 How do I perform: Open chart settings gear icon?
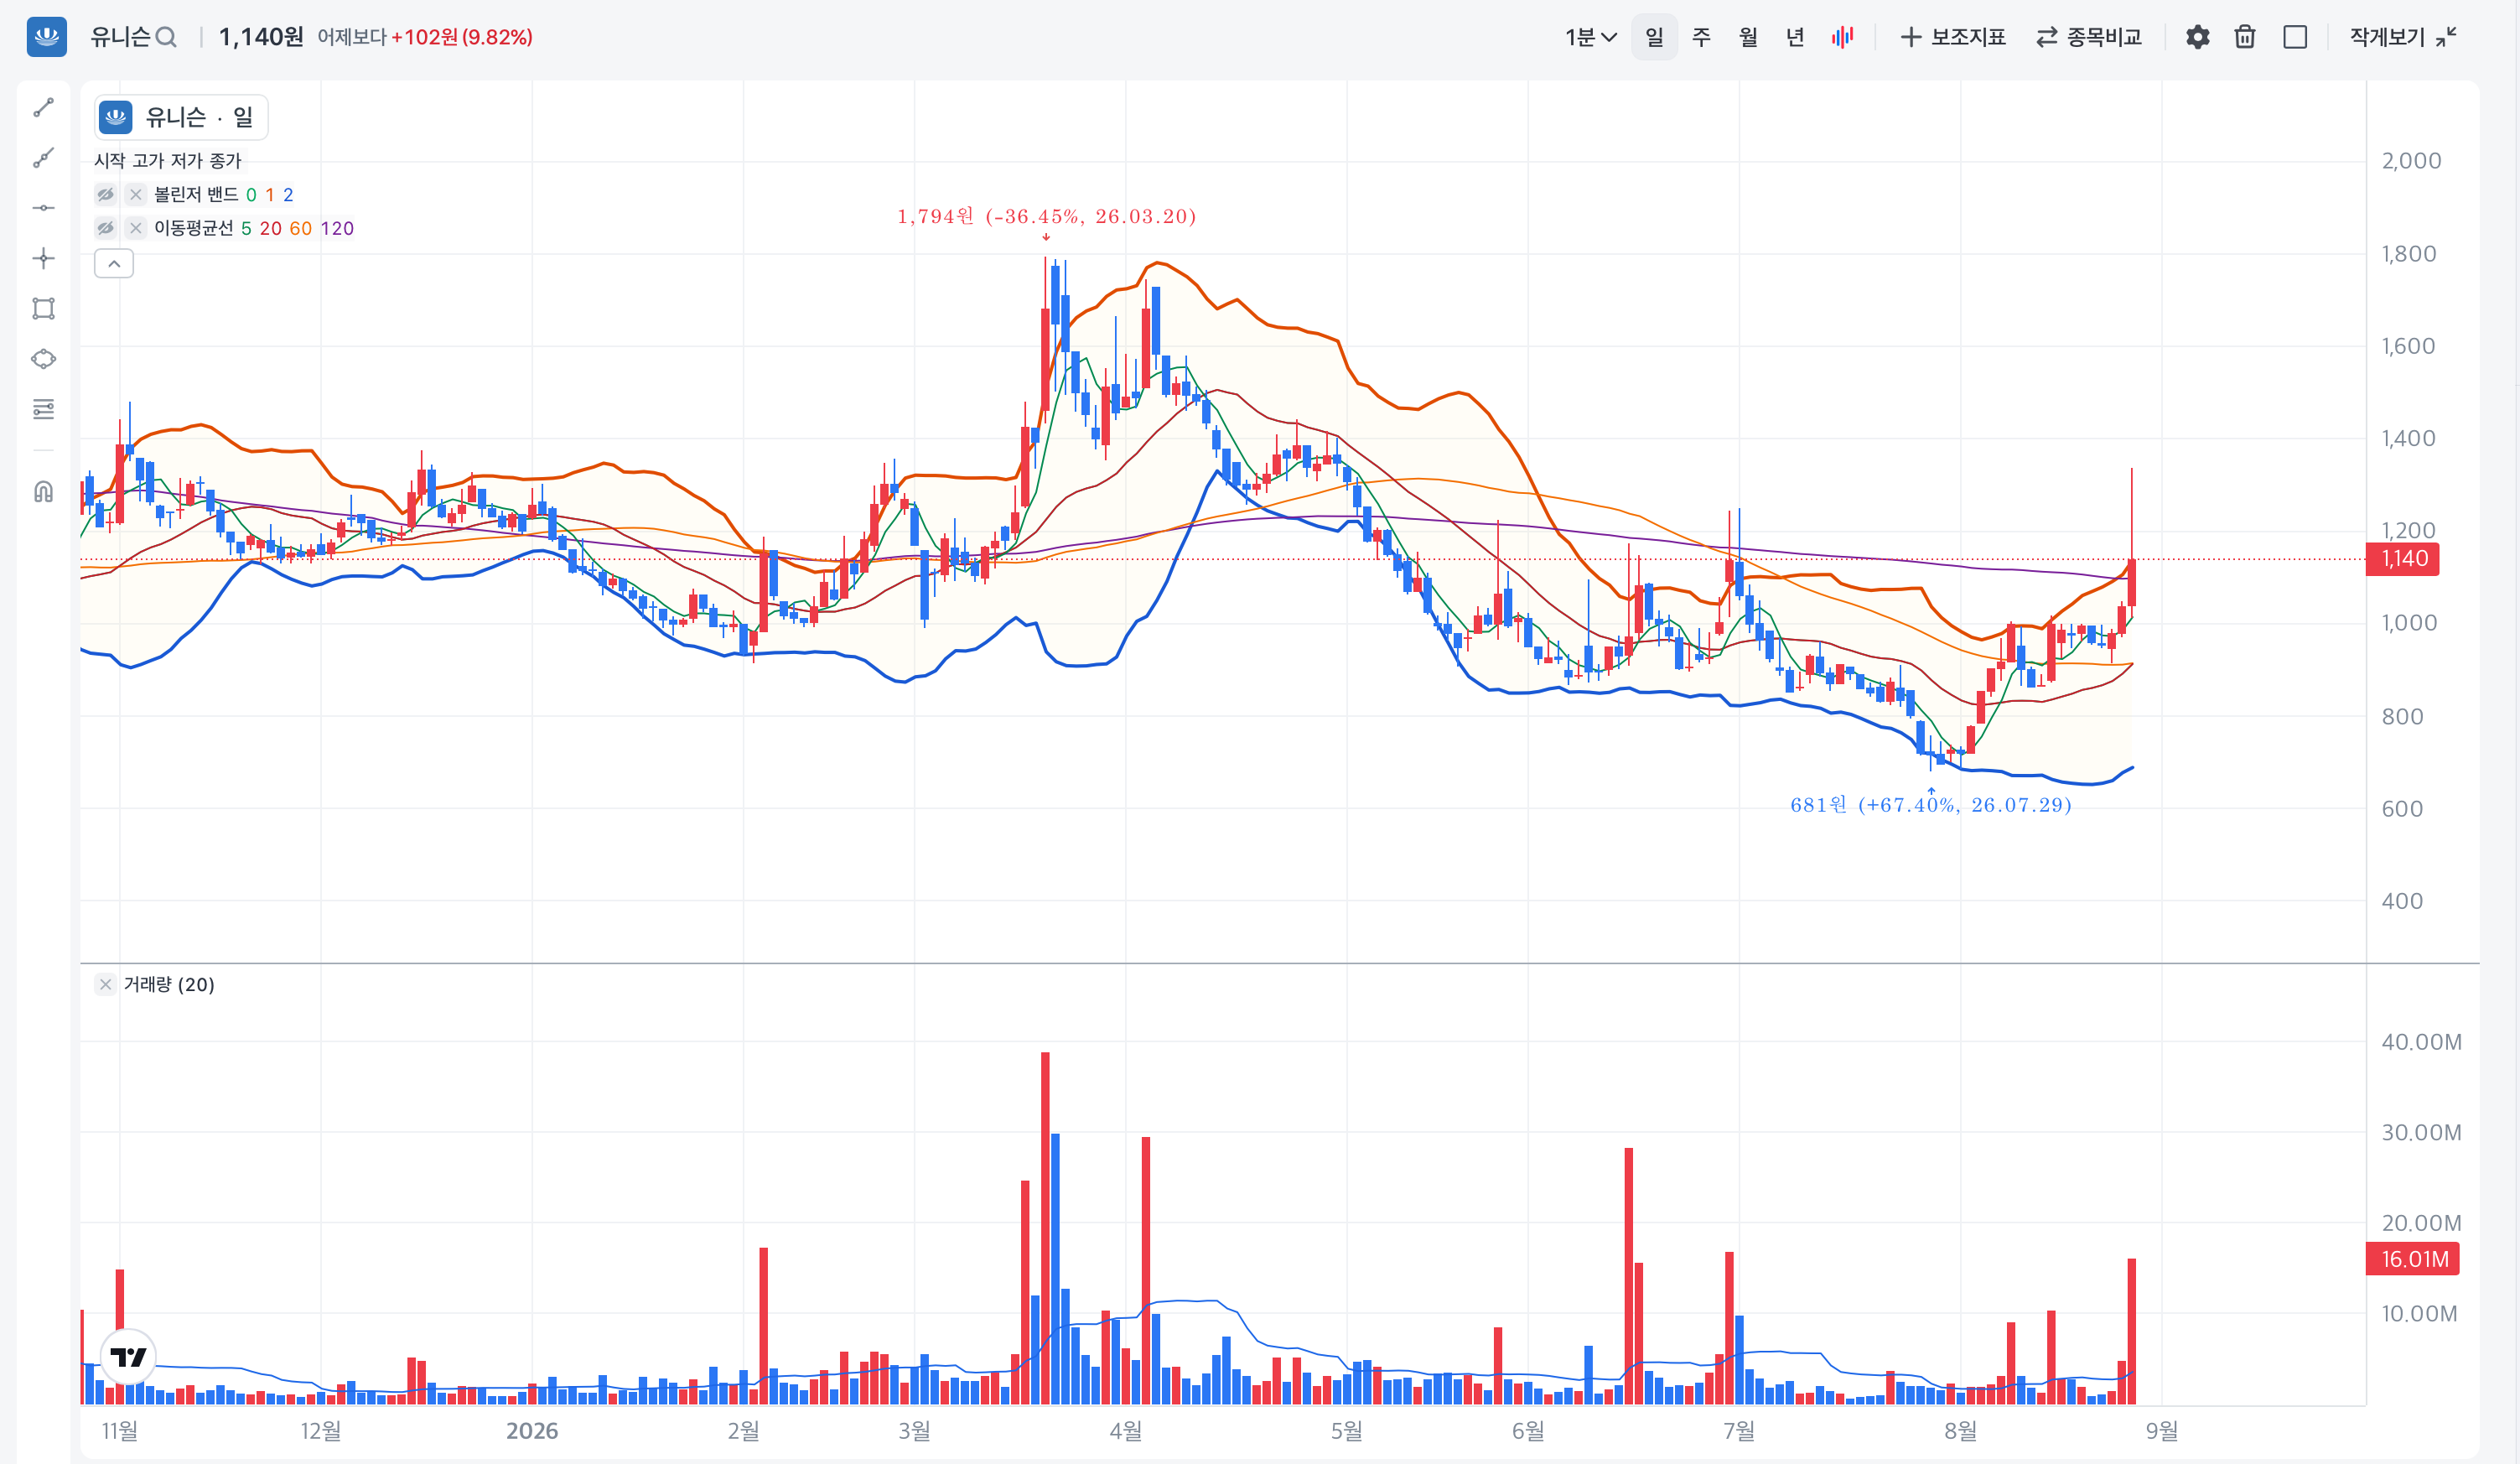[2197, 37]
